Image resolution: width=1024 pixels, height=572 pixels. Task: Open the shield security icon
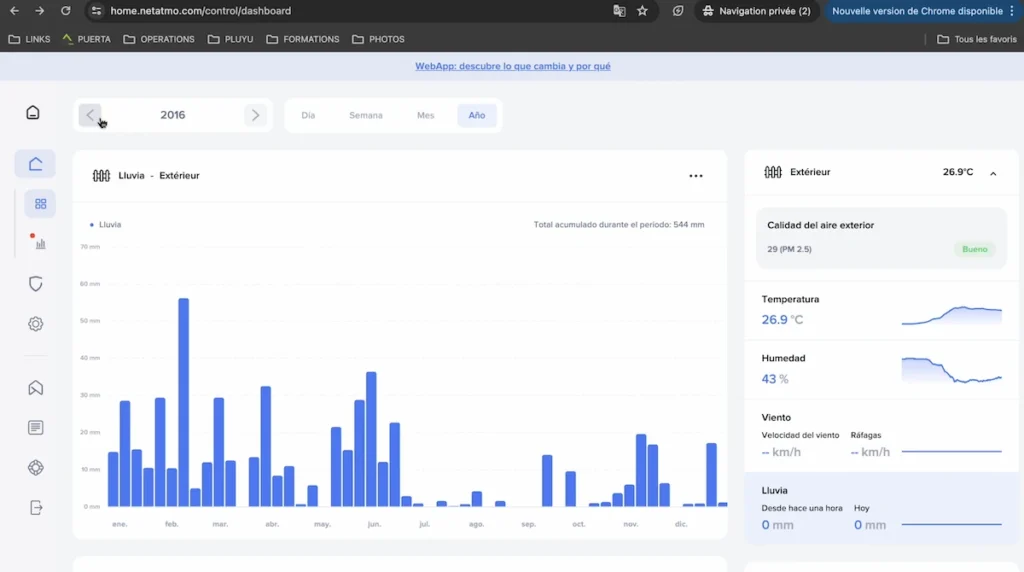pos(35,283)
